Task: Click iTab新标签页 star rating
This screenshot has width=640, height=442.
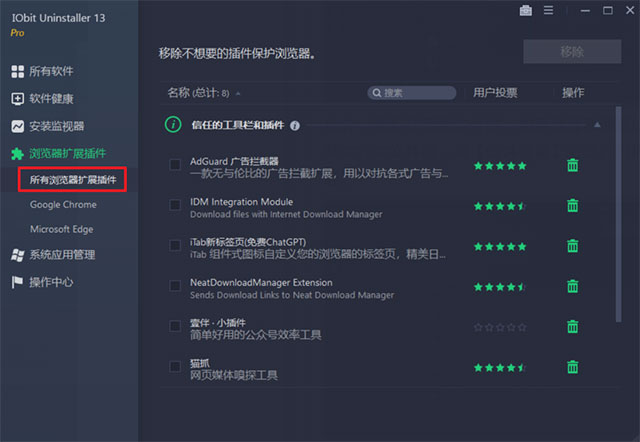Action: point(500,247)
